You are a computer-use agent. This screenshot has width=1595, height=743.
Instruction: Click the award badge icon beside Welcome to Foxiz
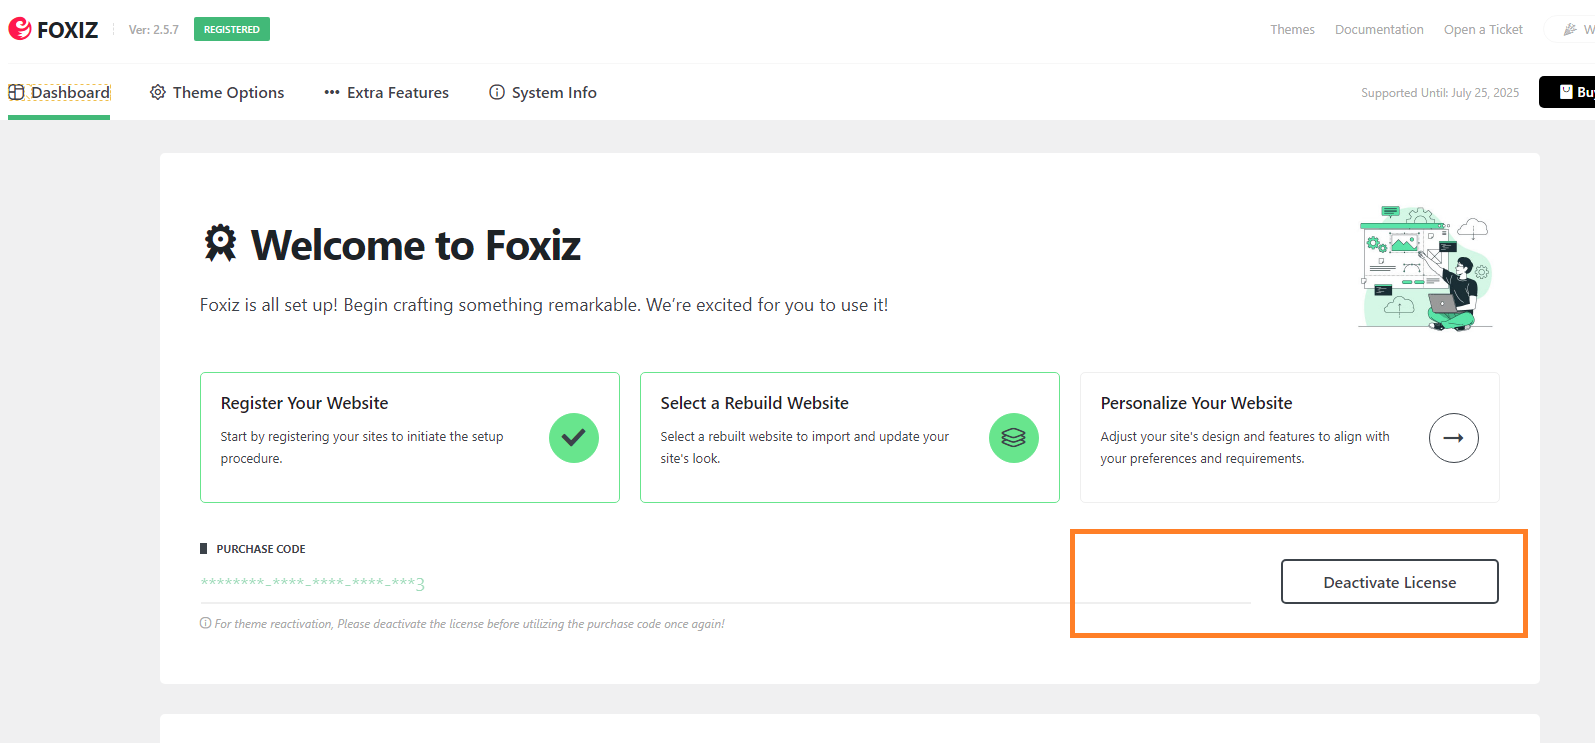[x=221, y=243]
